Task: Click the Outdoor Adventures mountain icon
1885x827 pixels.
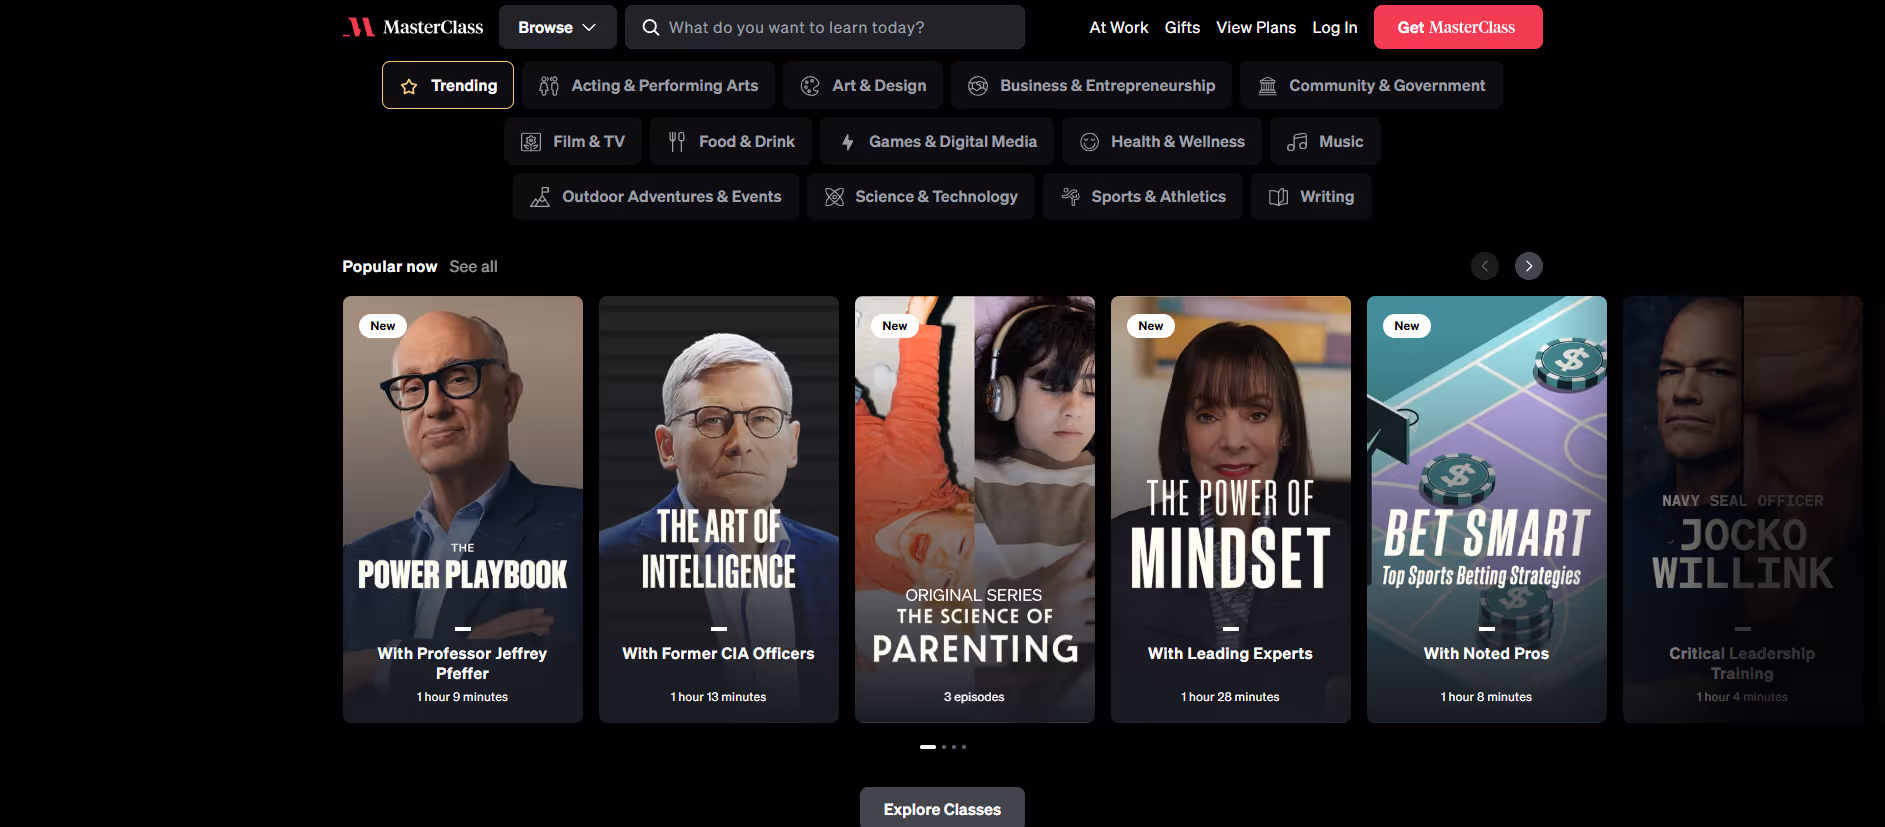Action: point(540,197)
